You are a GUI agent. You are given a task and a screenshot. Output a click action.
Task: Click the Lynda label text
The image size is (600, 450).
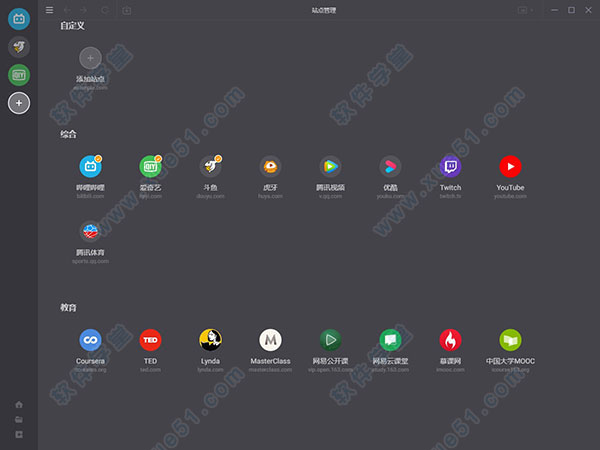coord(210,361)
